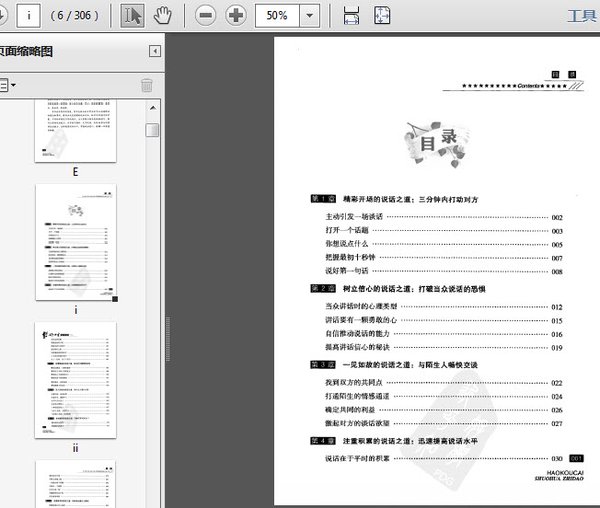Switch to fit one full page view
The height and width of the screenshot is (508, 600).
click(x=383, y=16)
